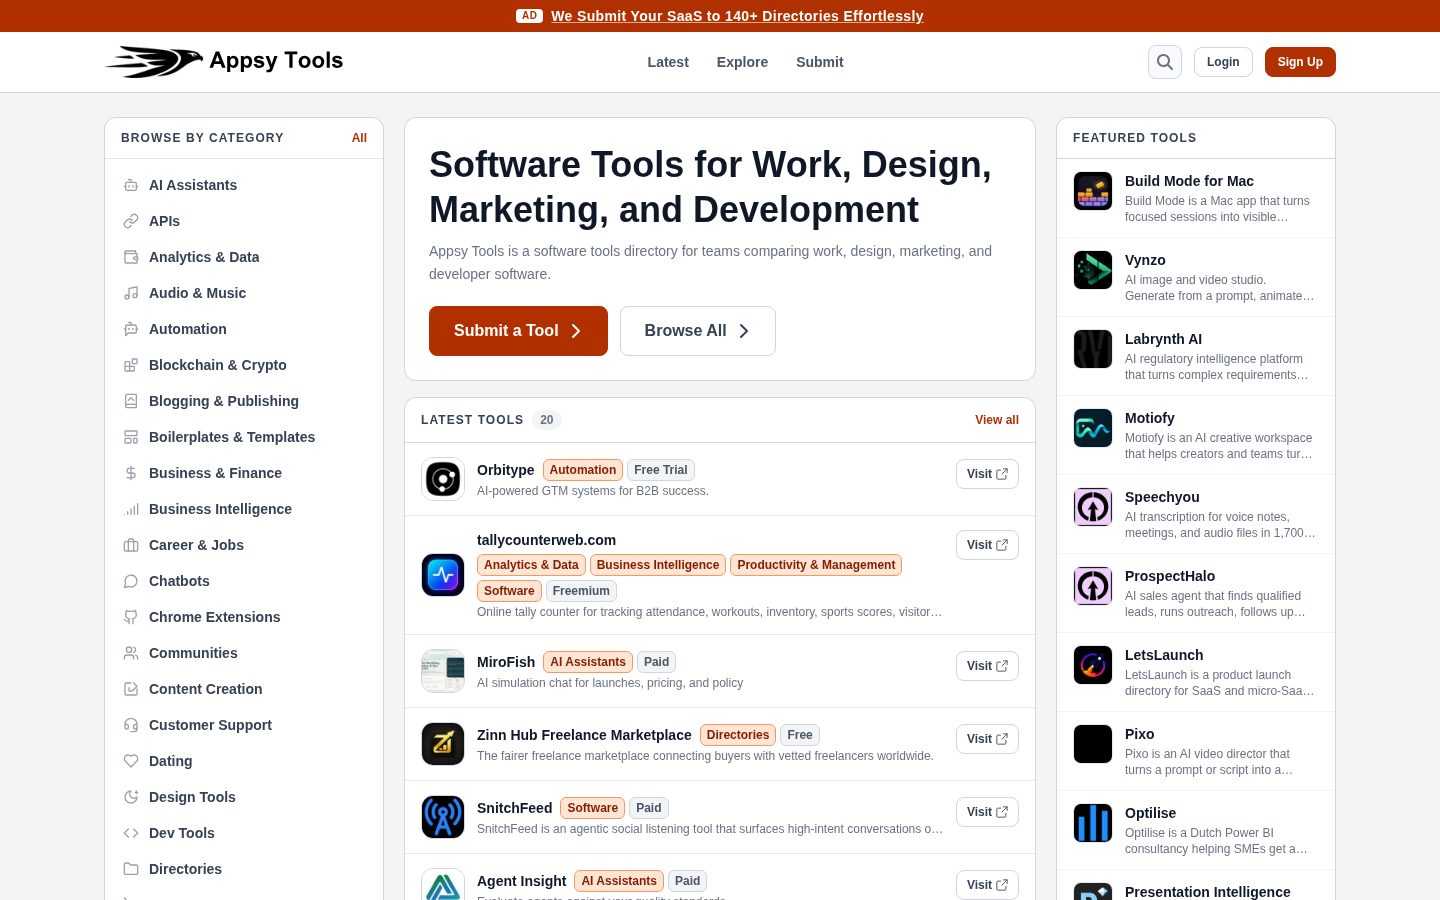The height and width of the screenshot is (900, 1440).
Task: Select Blockchain & Crypto category
Action: click(244, 365)
